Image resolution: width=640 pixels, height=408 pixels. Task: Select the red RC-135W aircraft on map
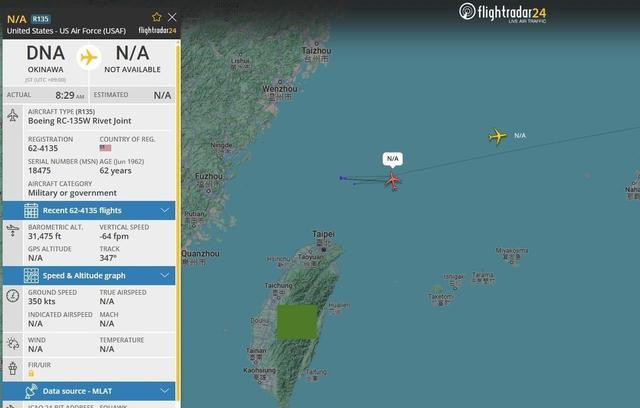[393, 181]
